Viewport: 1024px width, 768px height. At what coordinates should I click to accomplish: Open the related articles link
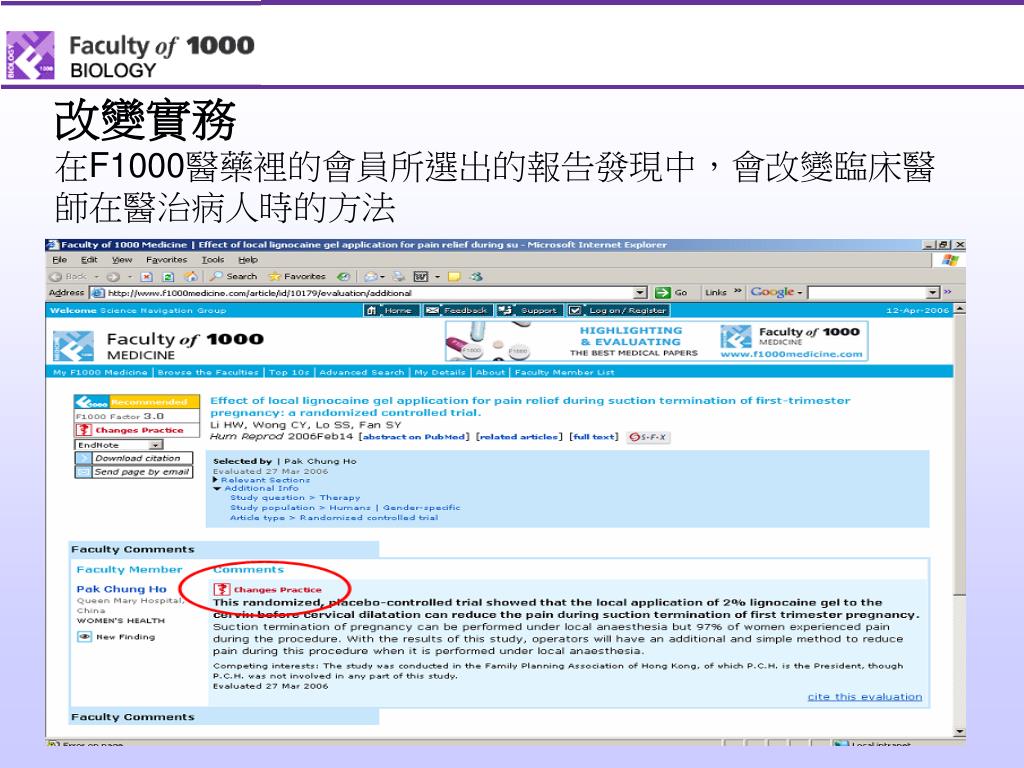(x=519, y=437)
